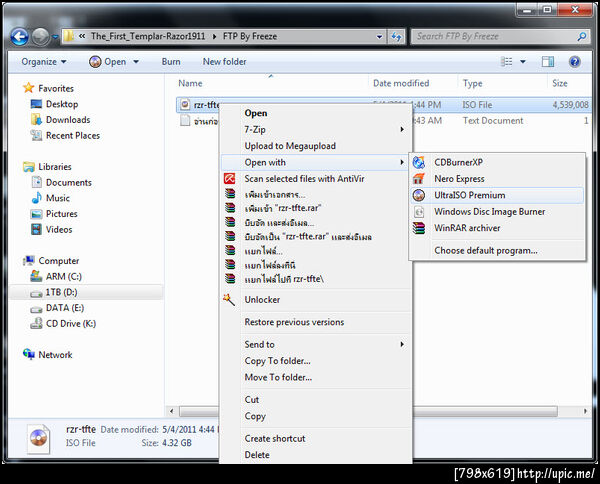This screenshot has height=484, width=600.
Task: Select the CDBurnerXP icon in submenu
Action: [x=419, y=162]
